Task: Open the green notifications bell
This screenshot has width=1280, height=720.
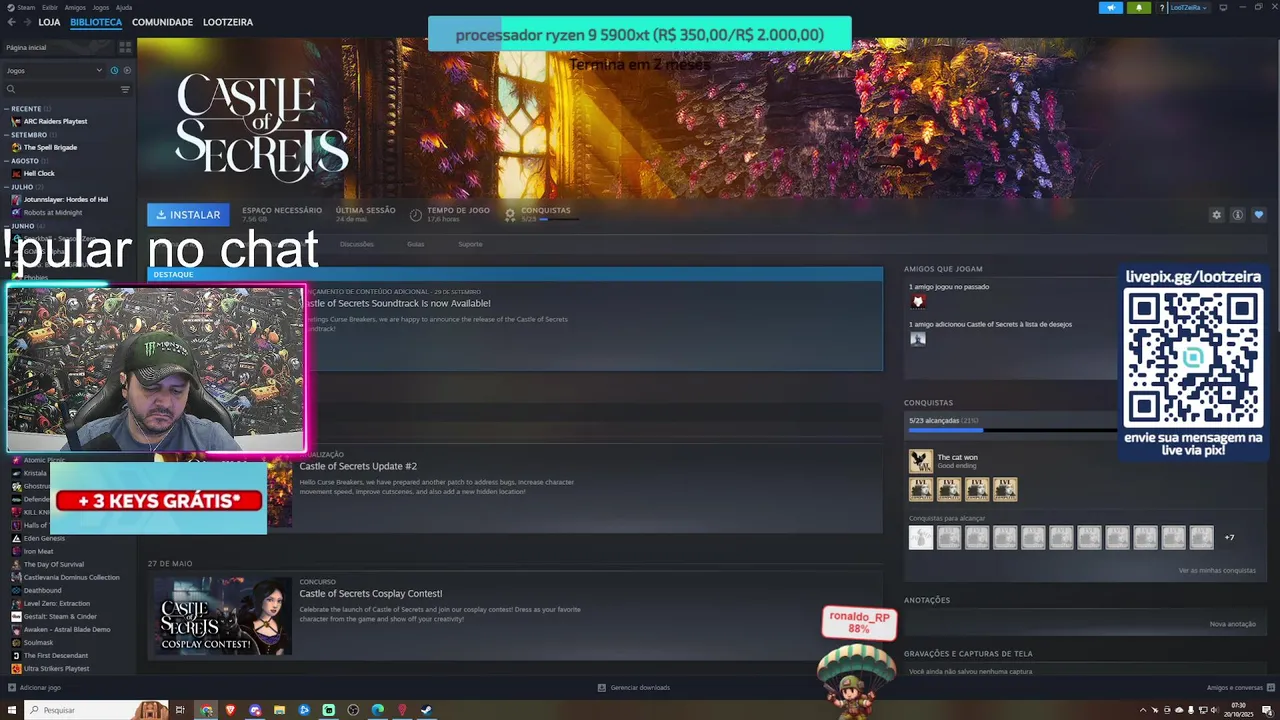Action: click(x=1139, y=8)
